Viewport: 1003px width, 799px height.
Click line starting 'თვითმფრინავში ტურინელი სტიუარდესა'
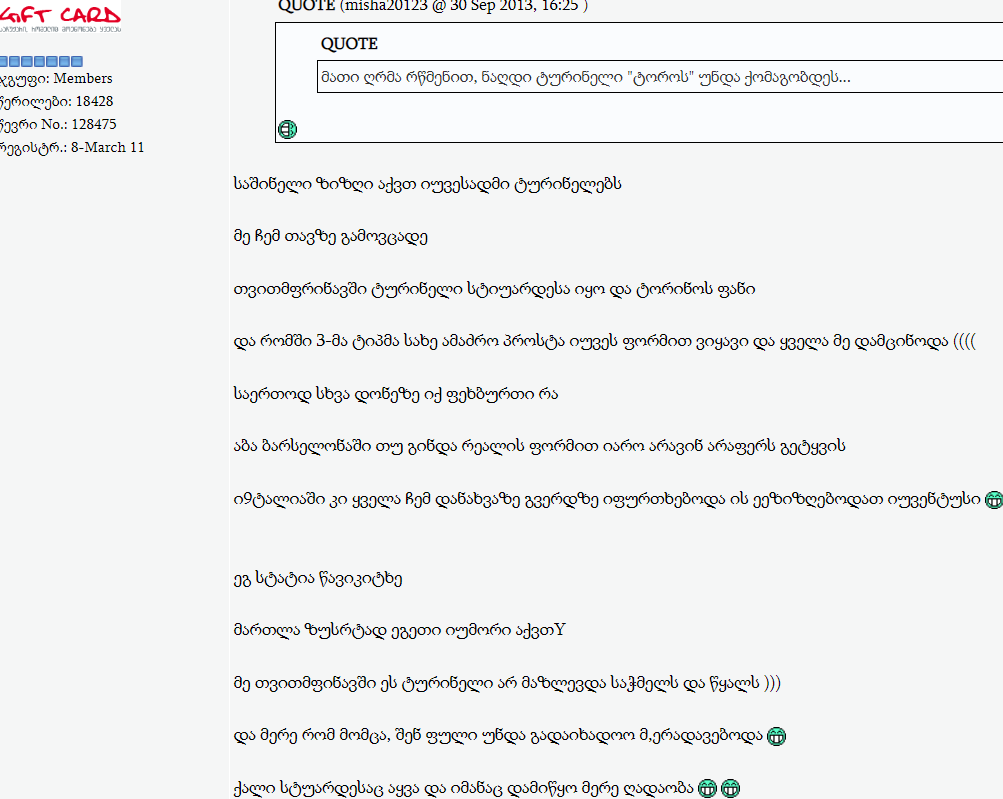pos(494,289)
